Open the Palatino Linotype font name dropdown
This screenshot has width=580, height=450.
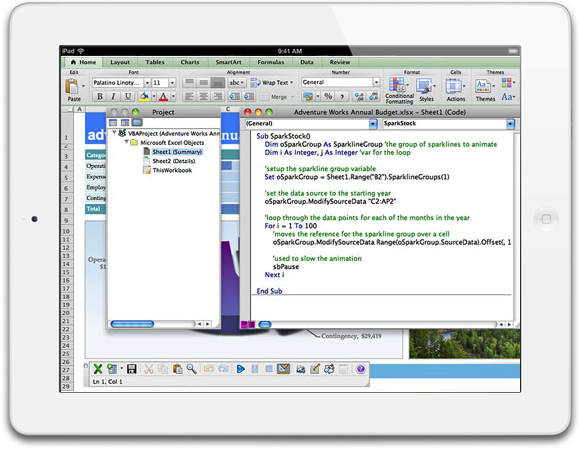(147, 82)
